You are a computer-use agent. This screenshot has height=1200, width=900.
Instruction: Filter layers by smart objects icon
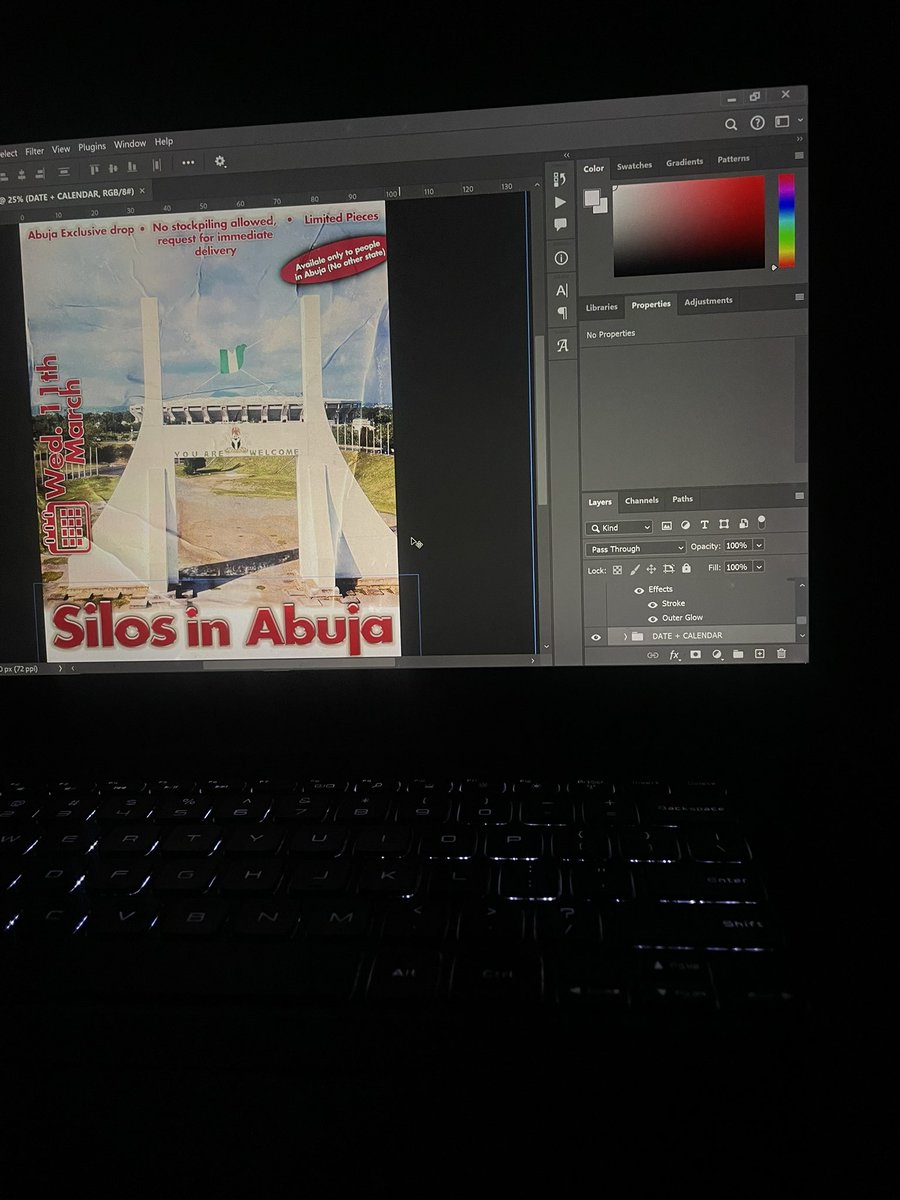coord(743,524)
